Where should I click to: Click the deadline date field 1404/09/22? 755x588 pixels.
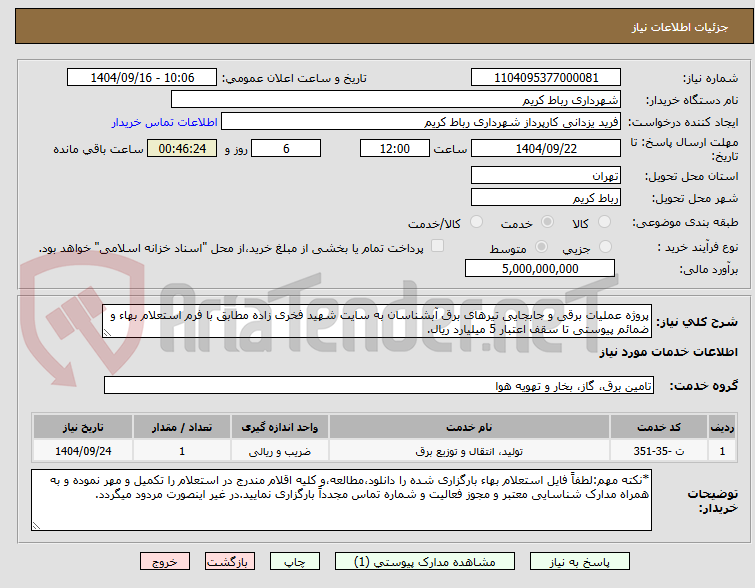(x=546, y=148)
